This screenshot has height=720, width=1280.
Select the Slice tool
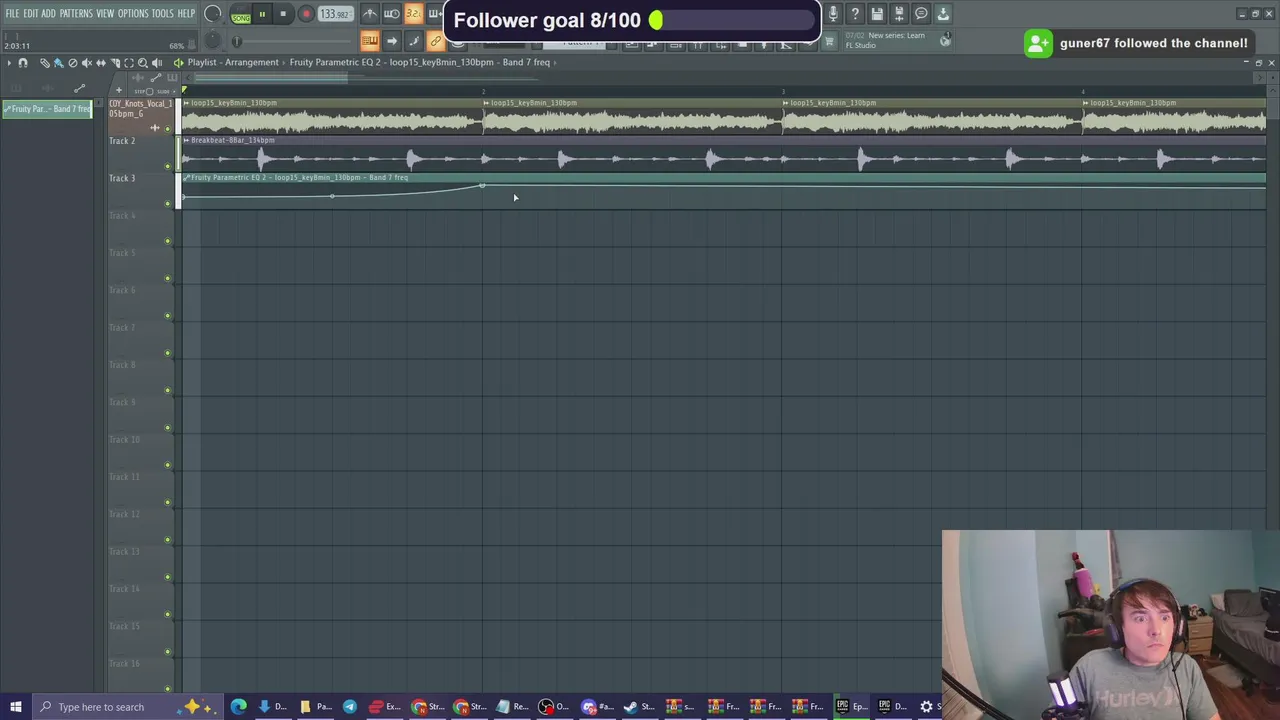coord(114,63)
